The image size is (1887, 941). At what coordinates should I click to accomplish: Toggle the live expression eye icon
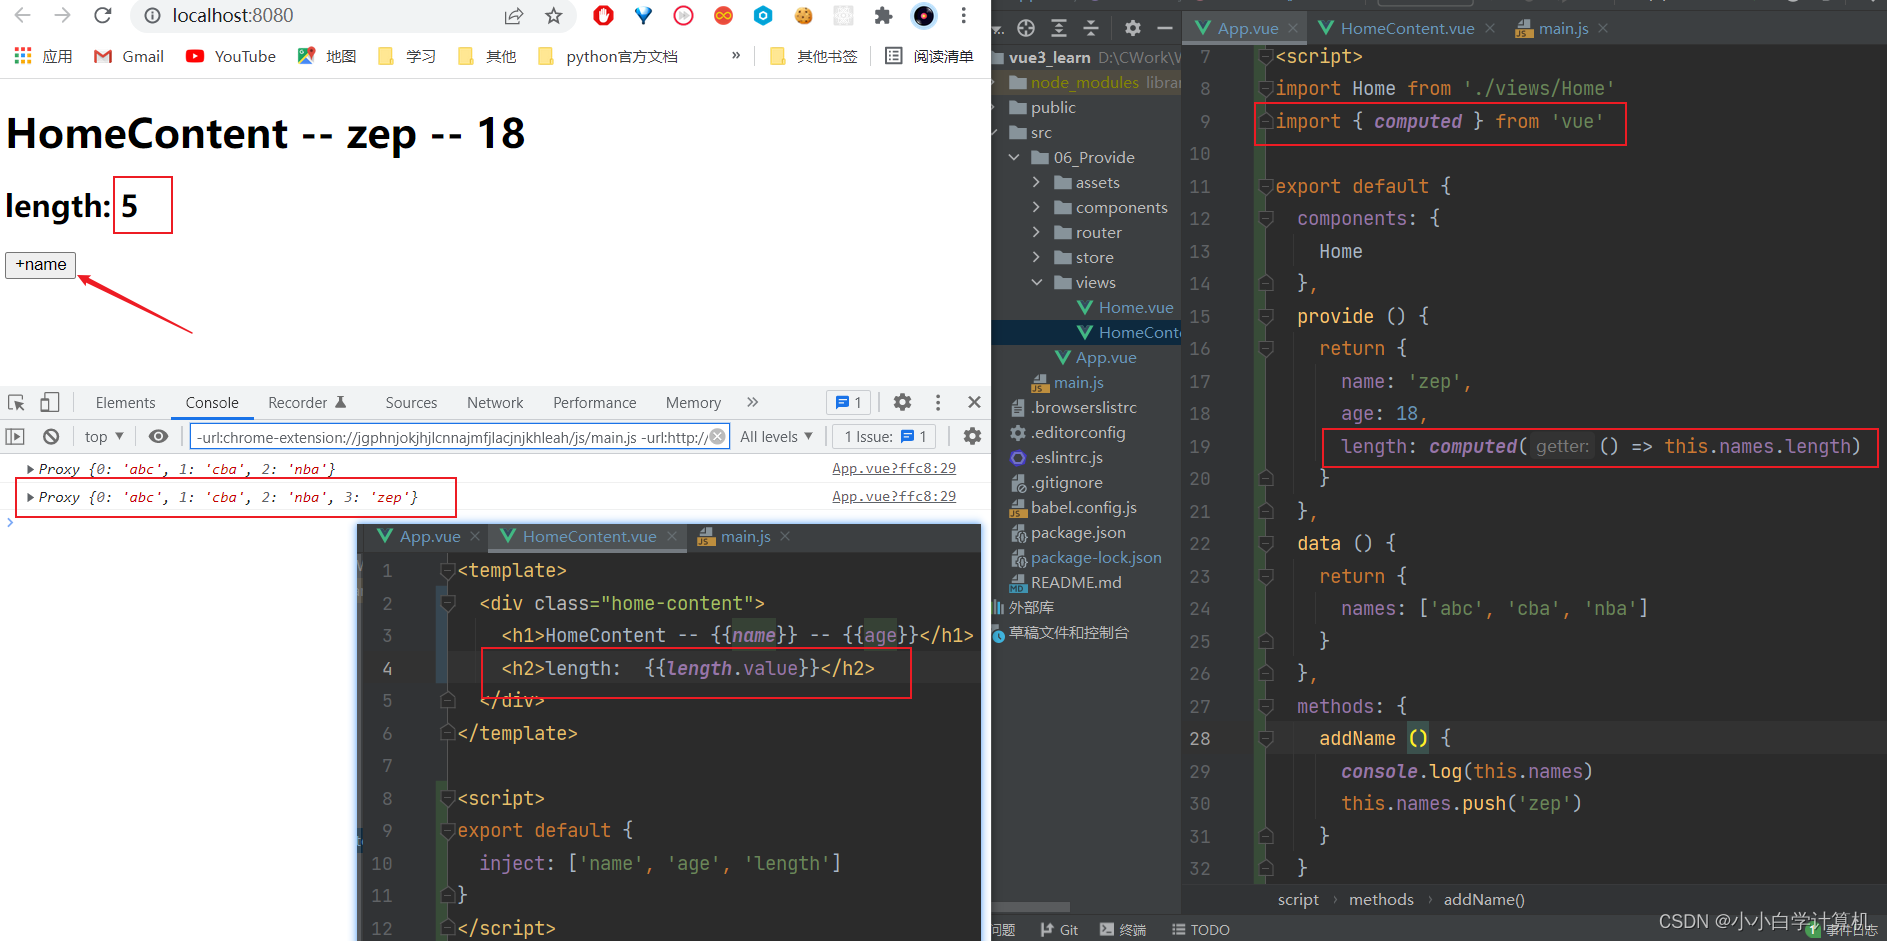point(158,436)
